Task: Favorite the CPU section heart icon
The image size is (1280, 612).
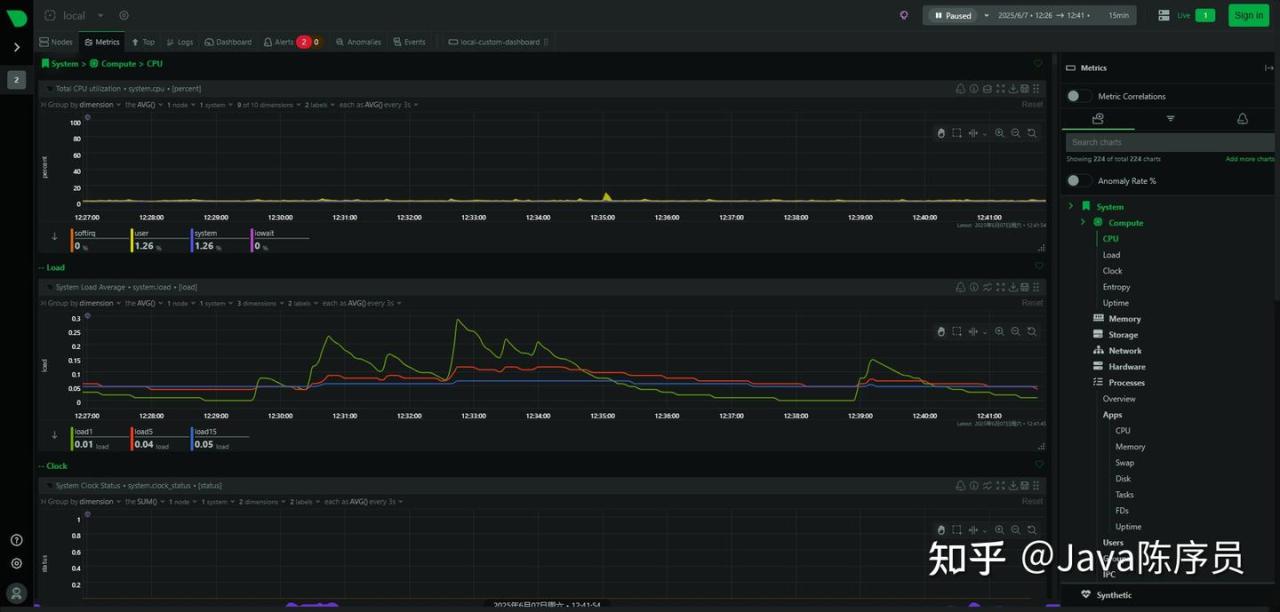Action: 1038,63
